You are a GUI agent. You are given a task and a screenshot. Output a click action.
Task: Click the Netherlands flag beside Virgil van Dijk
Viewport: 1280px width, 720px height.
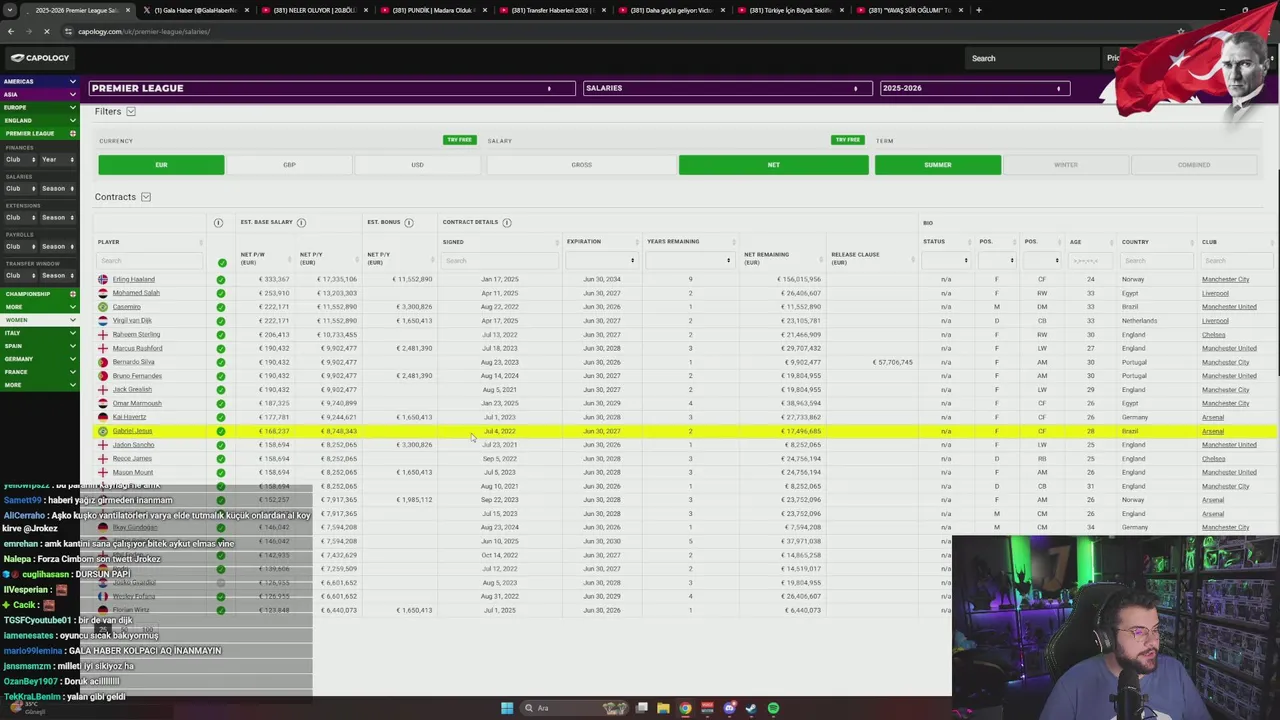[x=103, y=321]
